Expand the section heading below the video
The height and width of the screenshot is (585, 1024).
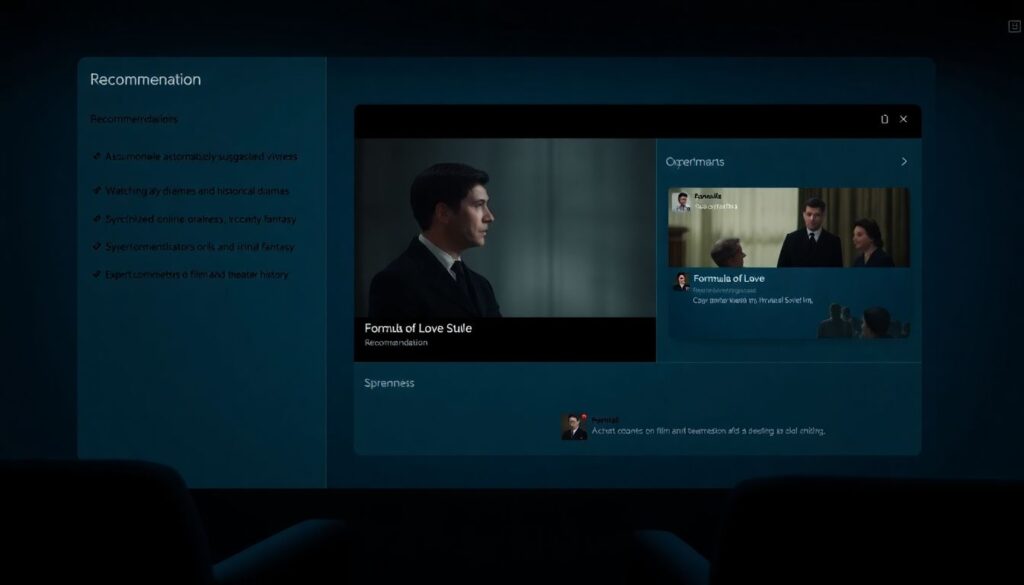click(x=389, y=383)
